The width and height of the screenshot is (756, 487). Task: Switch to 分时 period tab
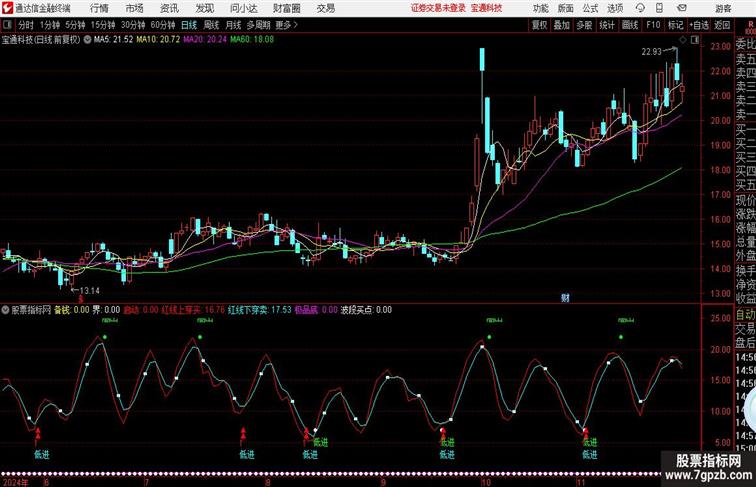(x=26, y=25)
